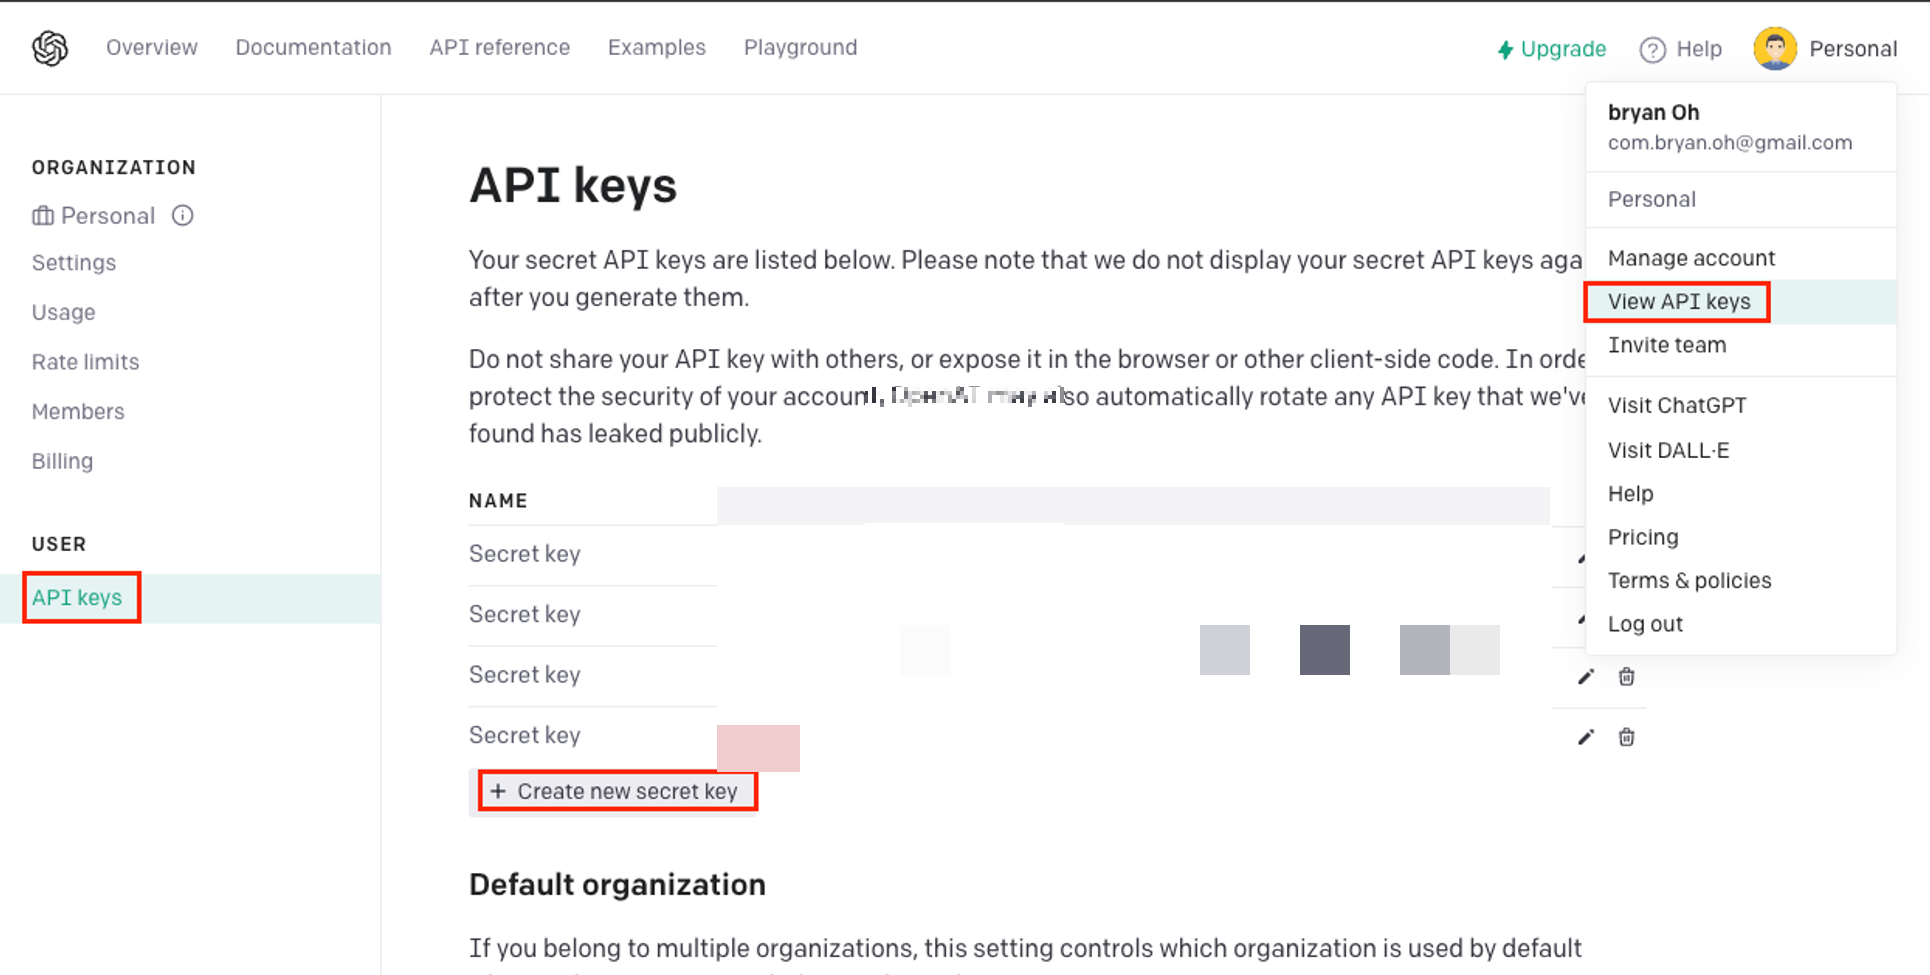Choose Invite team from menu
Screen dimensions: 1930x975
pyautogui.click(x=1741, y=345)
